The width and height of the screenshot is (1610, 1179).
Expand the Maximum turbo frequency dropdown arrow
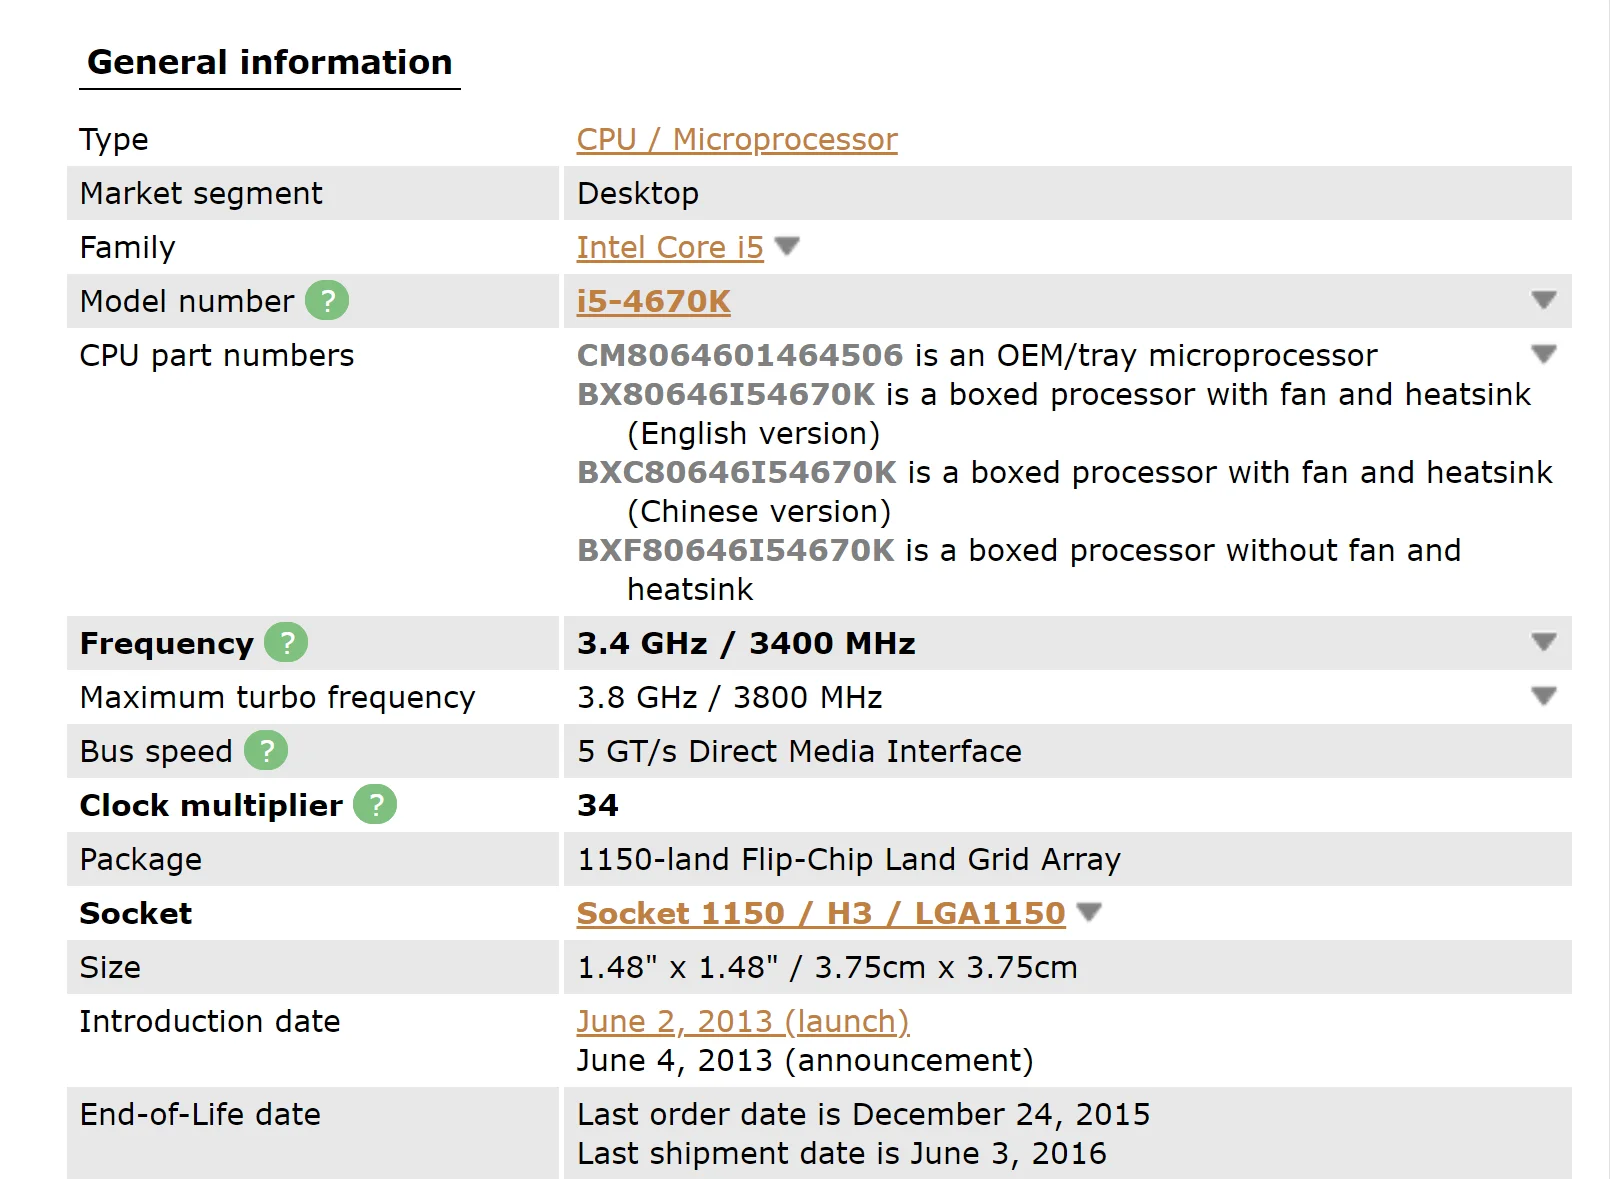click(x=1543, y=696)
